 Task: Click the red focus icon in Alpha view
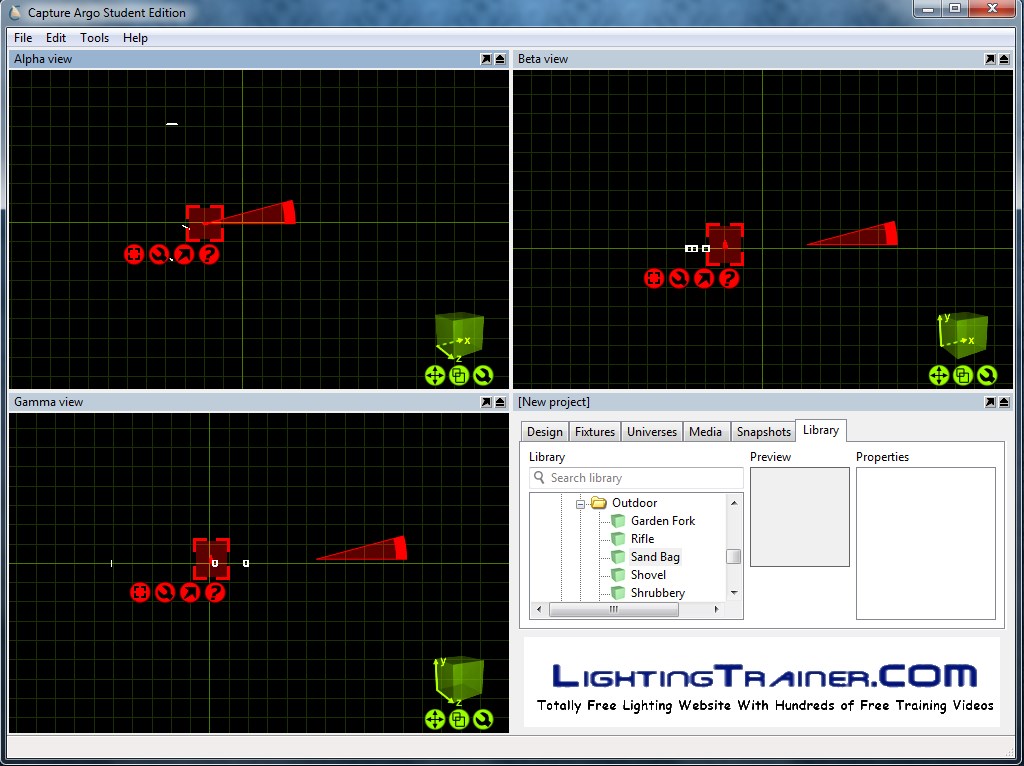pyautogui.click(x=134, y=254)
